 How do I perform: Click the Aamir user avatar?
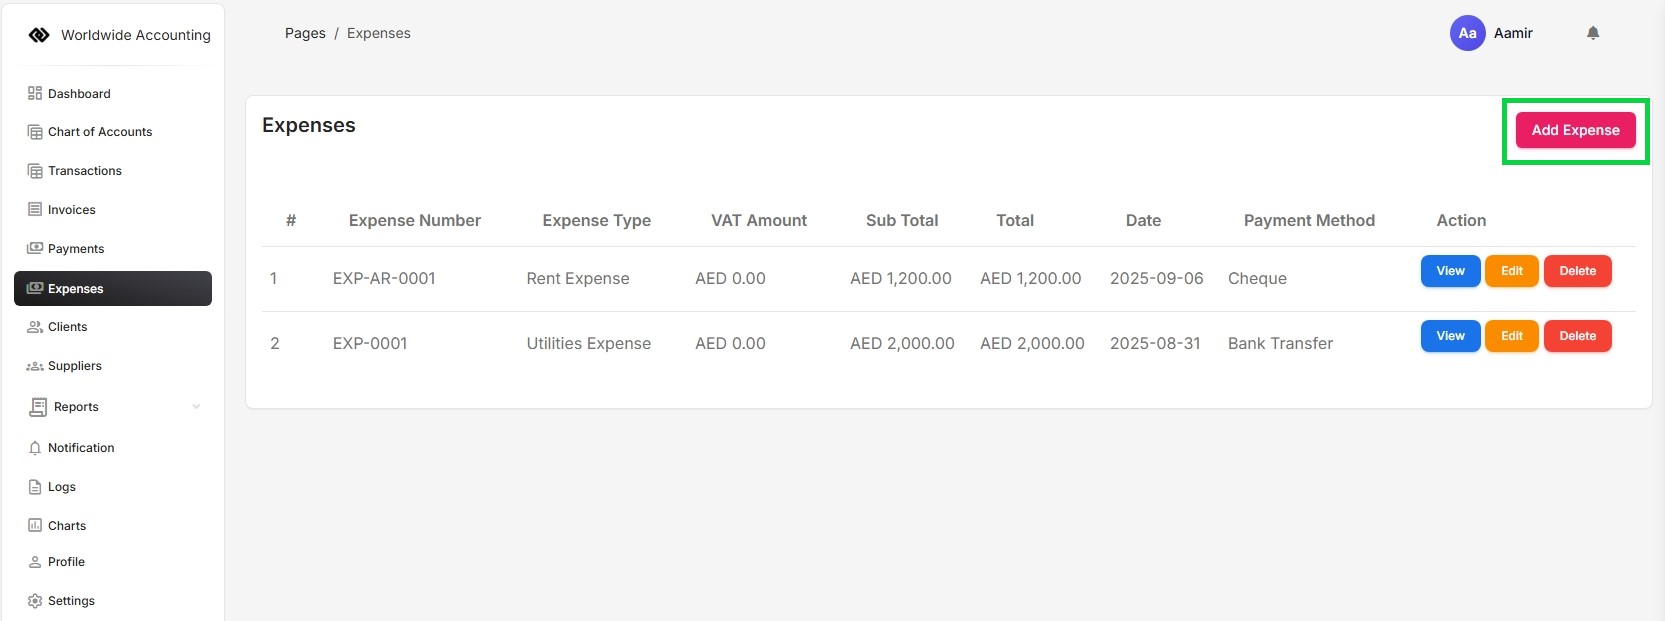coord(1467,33)
